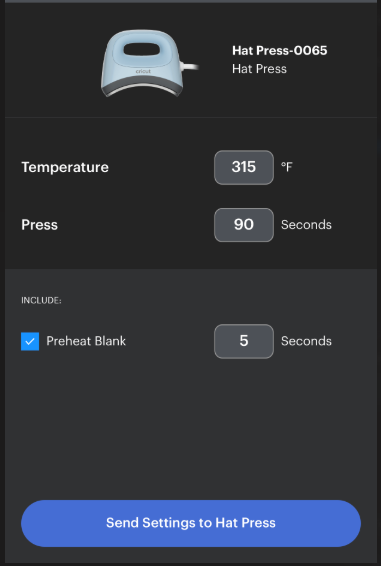The width and height of the screenshot is (381, 566).
Task: Click the power cord on the press image
Action: pyautogui.click(x=189, y=66)
